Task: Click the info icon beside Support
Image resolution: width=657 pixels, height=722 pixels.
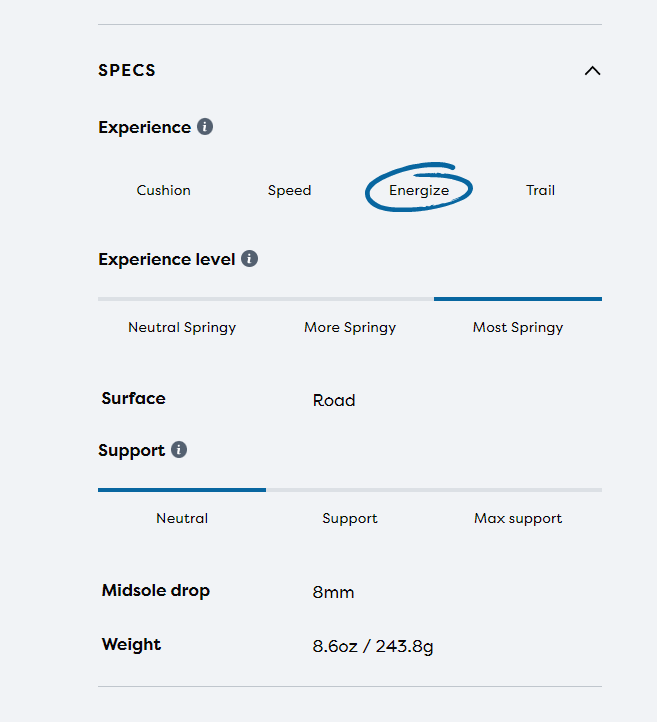Action: [179, 450]
